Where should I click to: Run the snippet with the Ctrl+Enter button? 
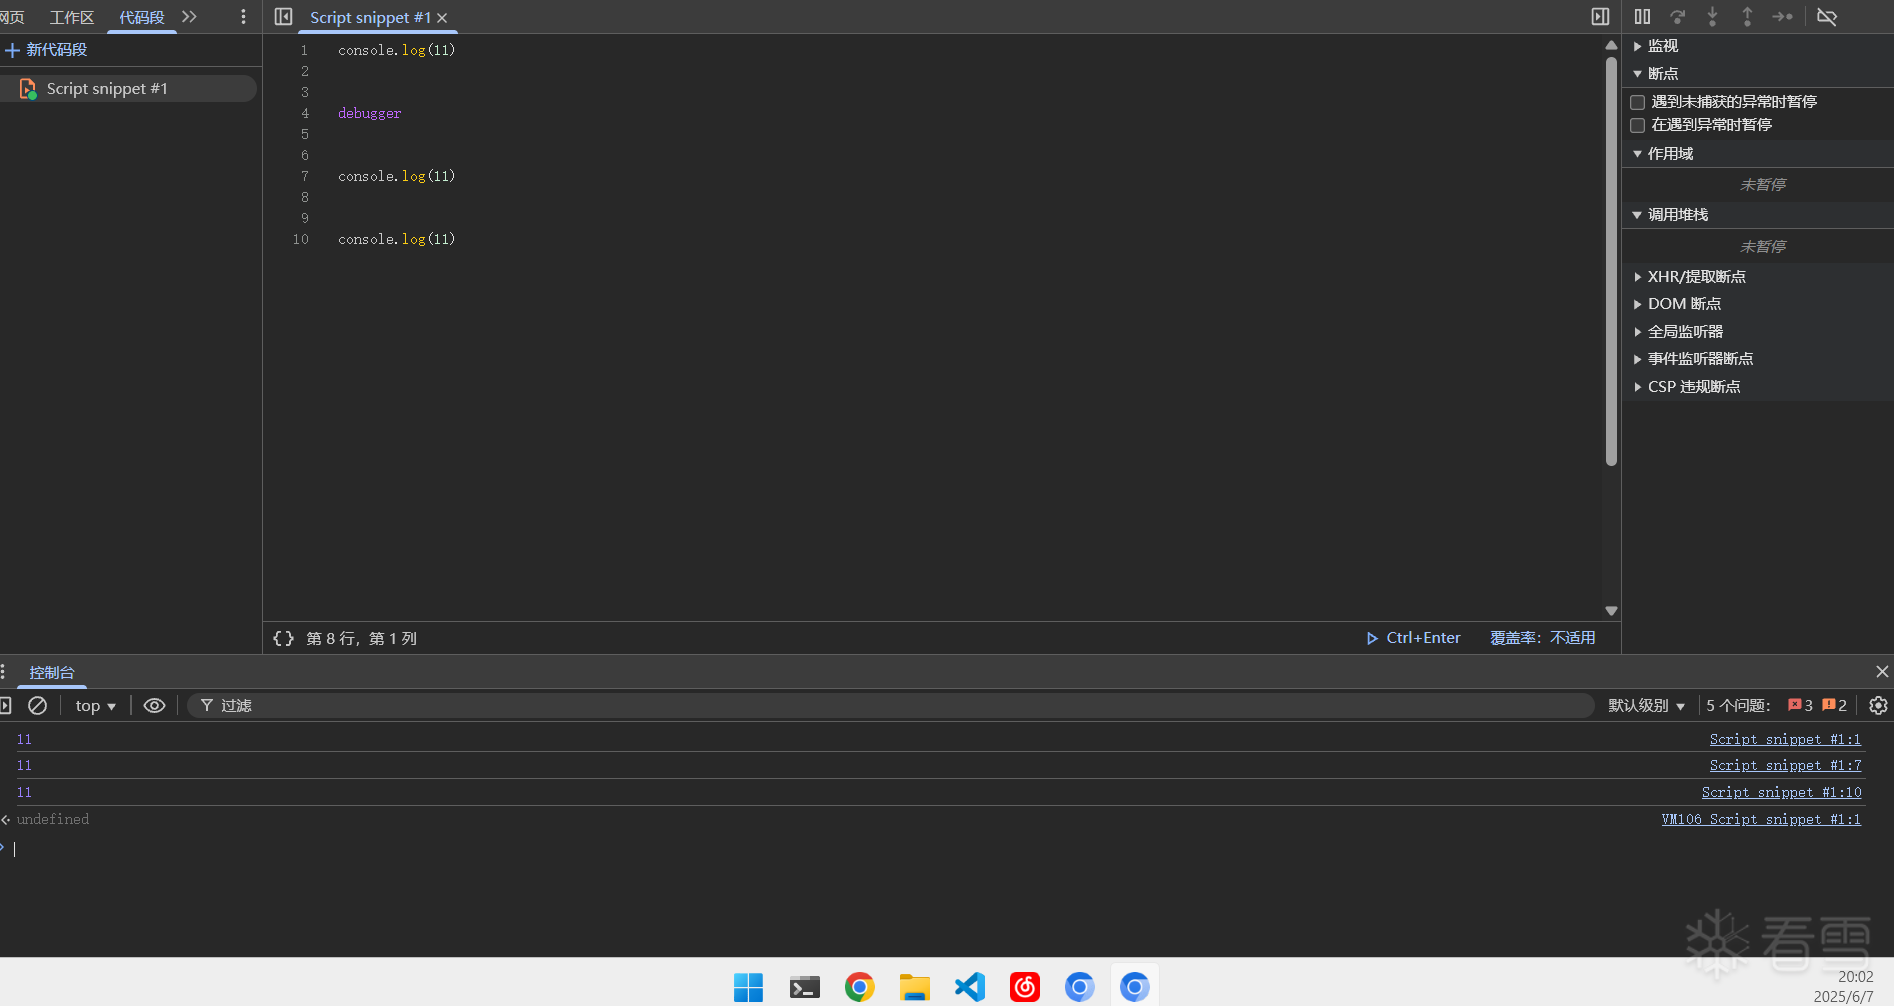(x=1414, y=638)
